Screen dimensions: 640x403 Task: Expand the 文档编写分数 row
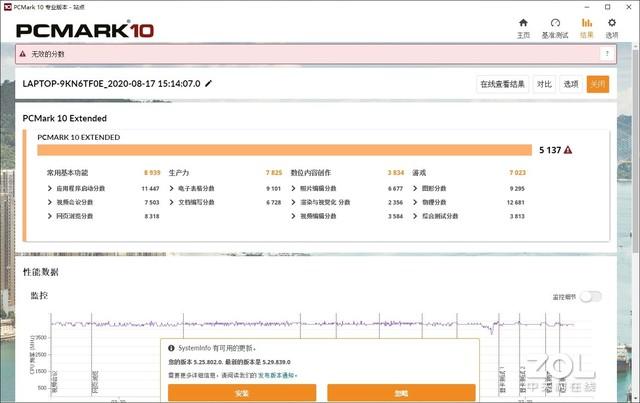click(171, 202)
